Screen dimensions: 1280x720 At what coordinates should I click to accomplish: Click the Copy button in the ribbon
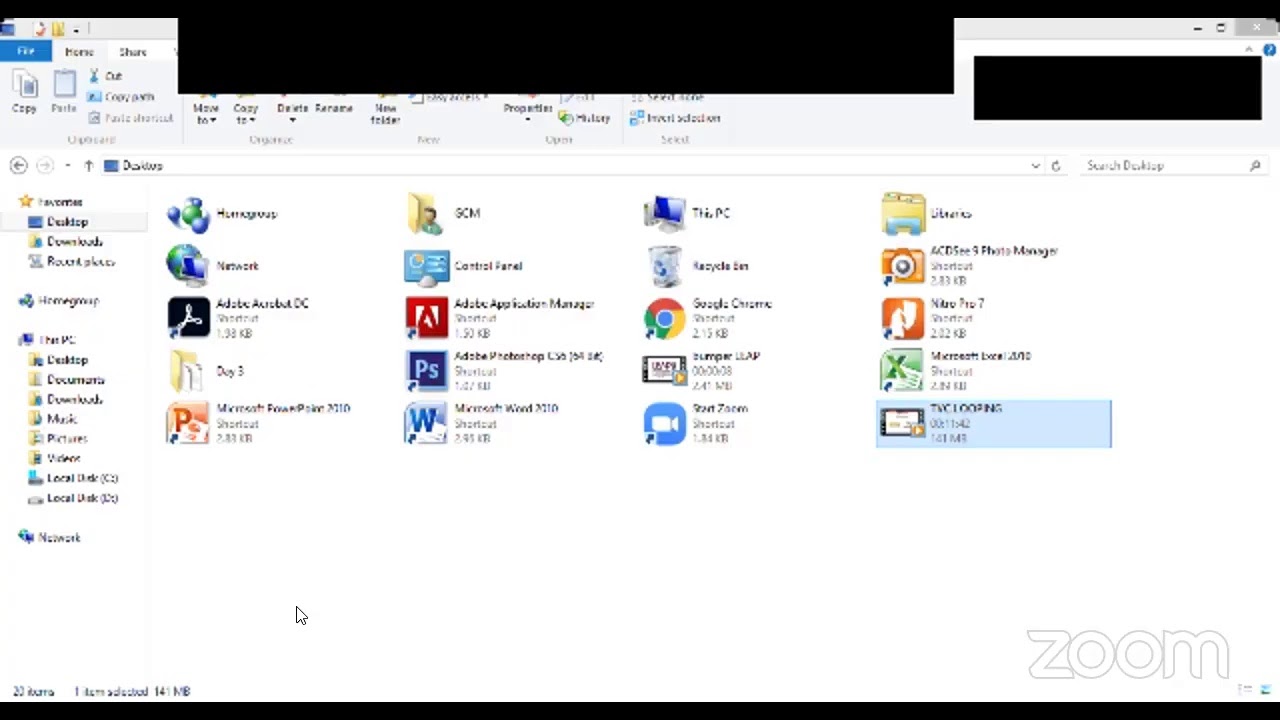24,94
